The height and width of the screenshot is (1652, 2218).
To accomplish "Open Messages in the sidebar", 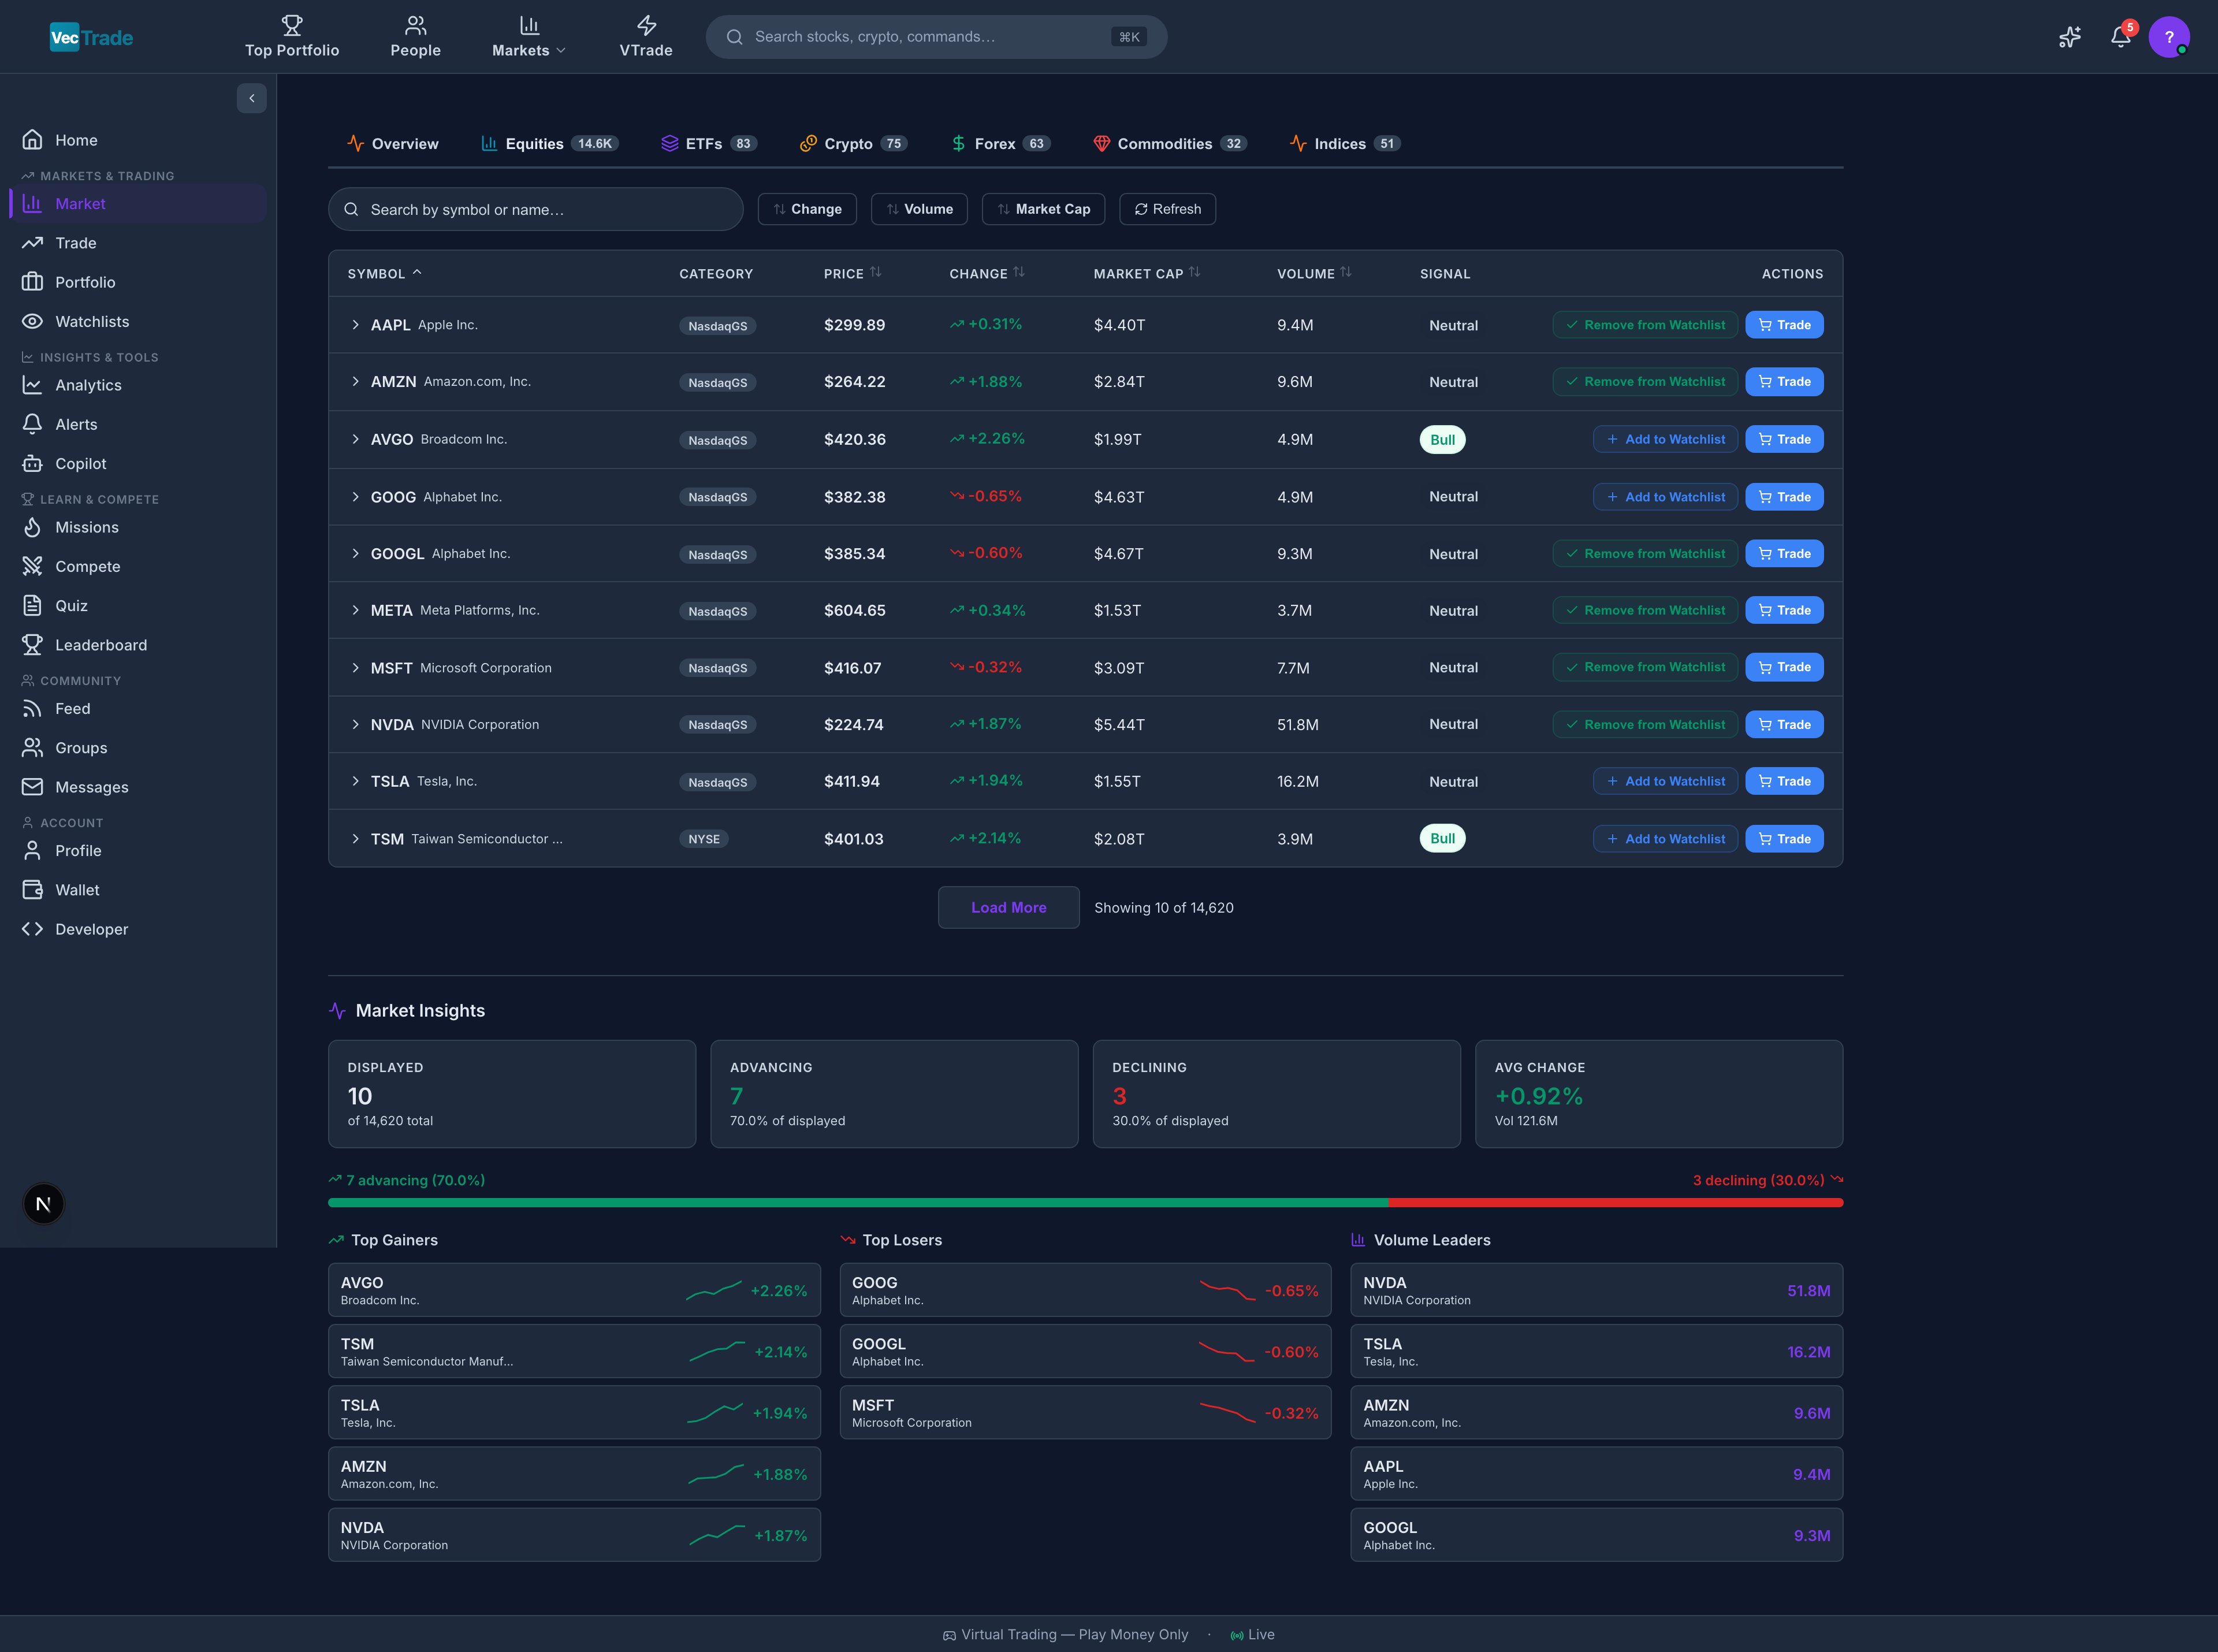I will tap(138, 787).
